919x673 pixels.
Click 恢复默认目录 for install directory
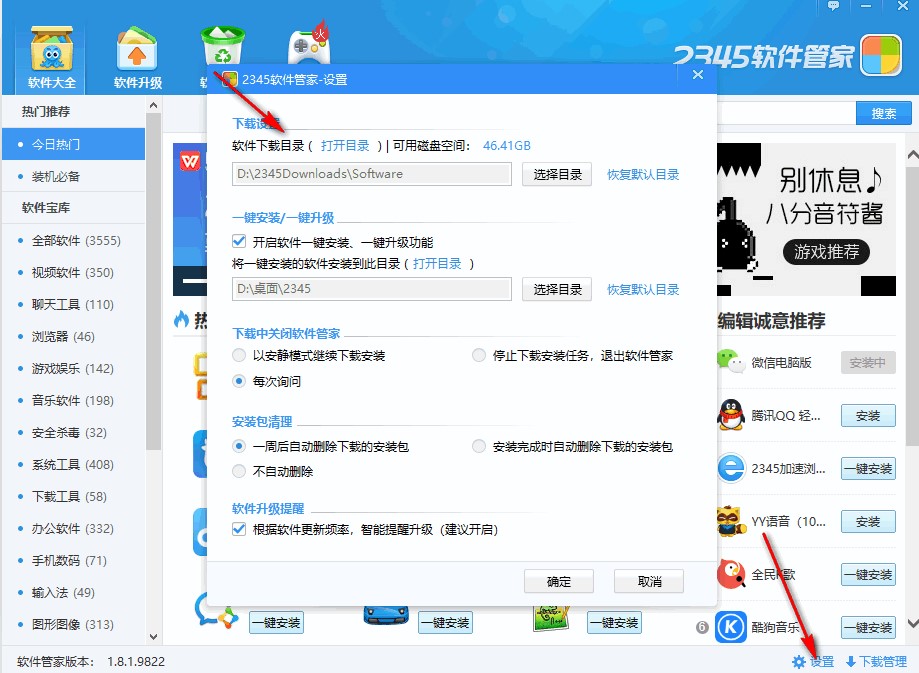pos(643,289)
